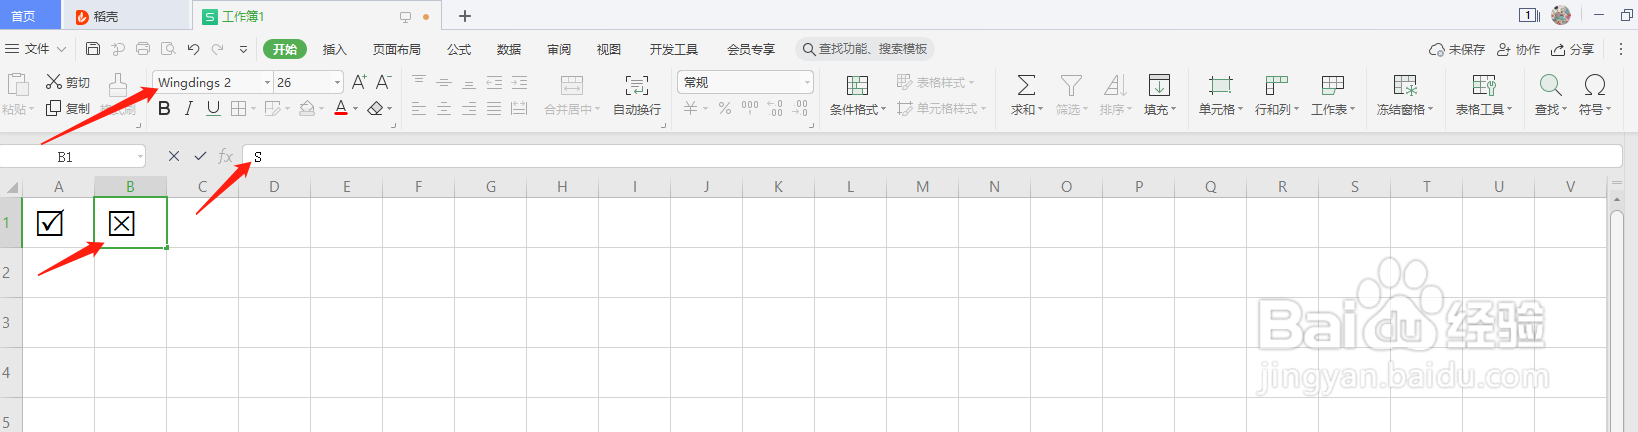The width and height of the screenshot is (1638, 432).
Task: Select cell A1 with the checked box
Action: pyautogui.click(x=59, y=223)
